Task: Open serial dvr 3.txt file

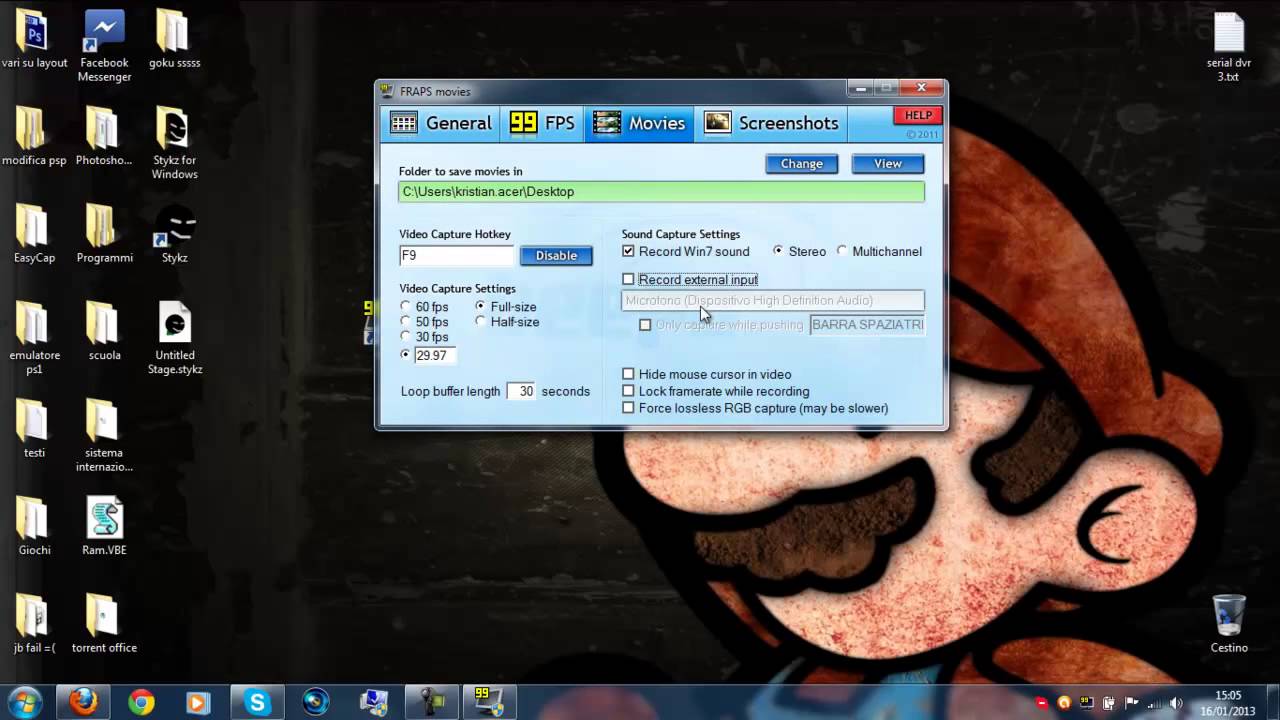Action: pos(1228,48)
